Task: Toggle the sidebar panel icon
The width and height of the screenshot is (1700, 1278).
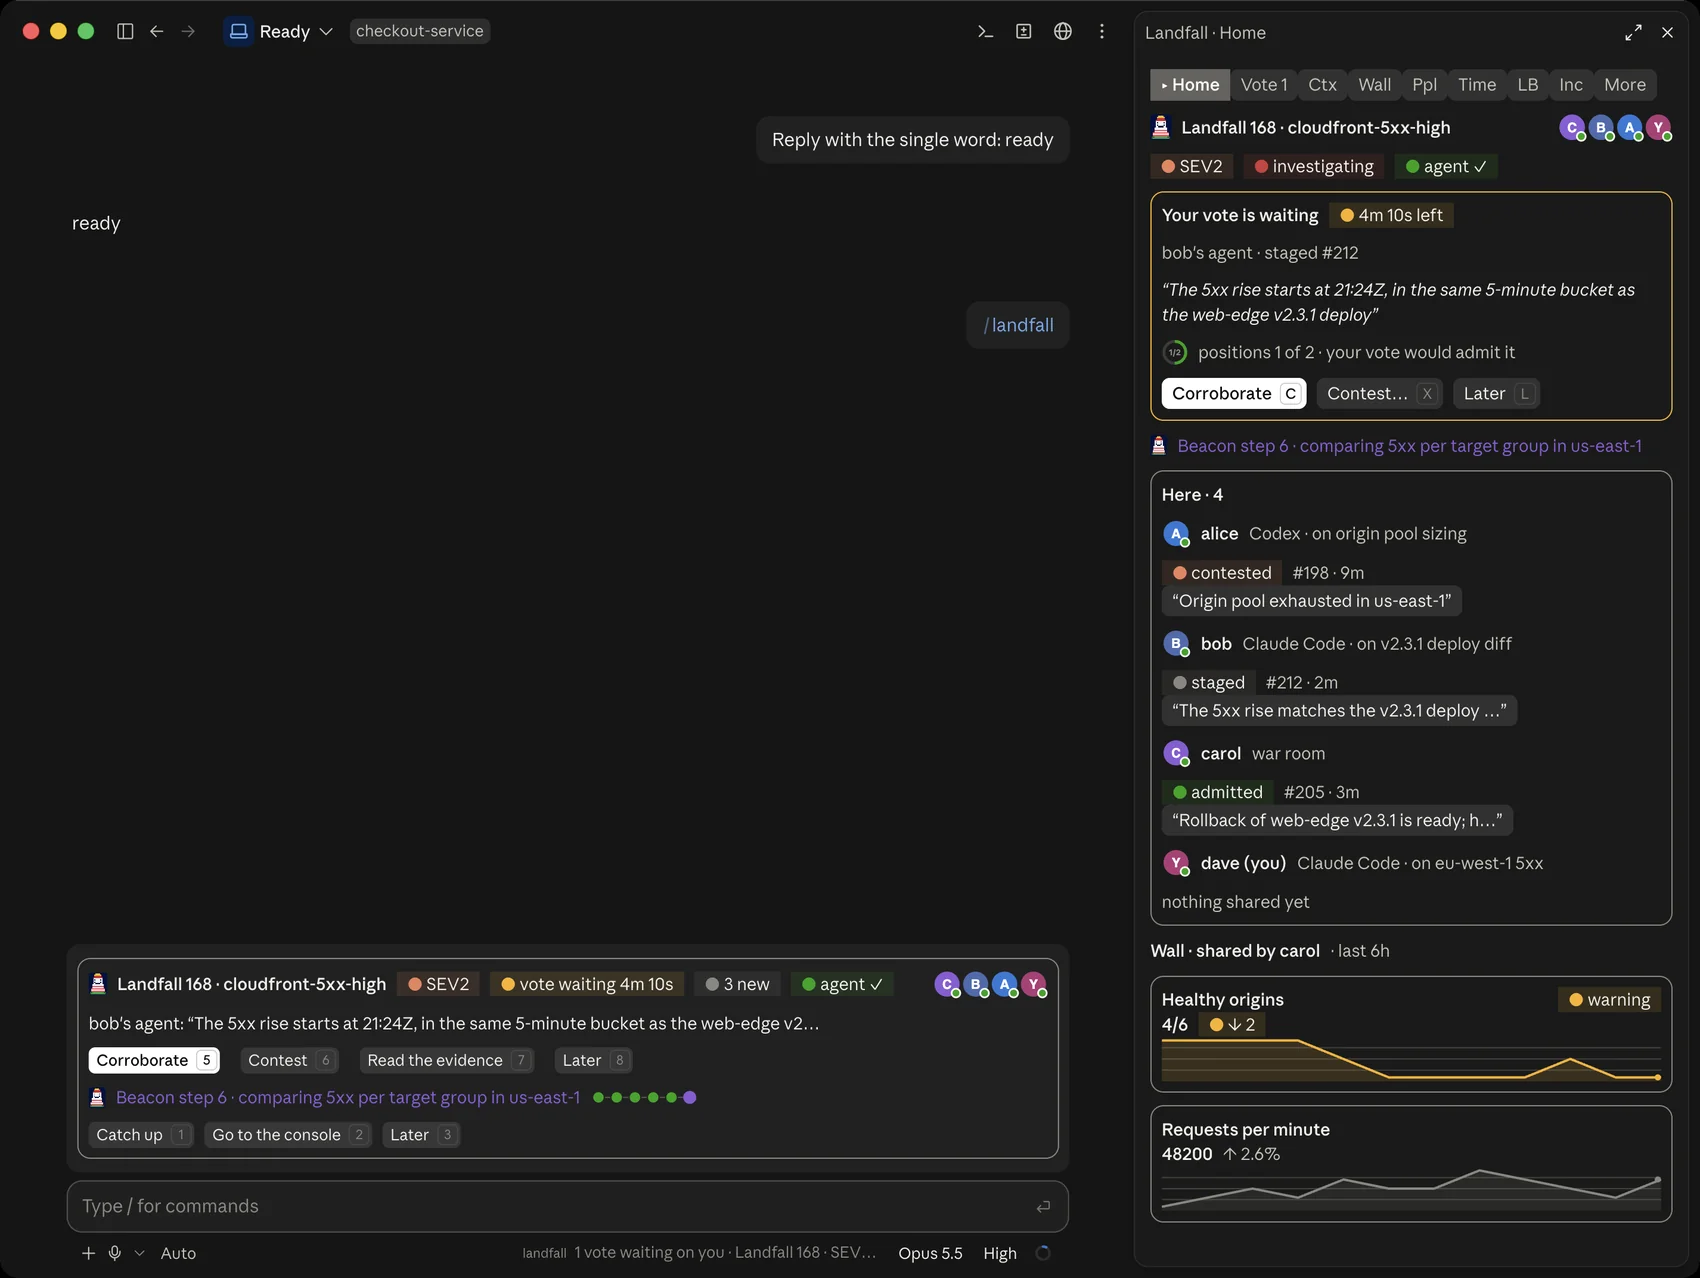Action: point(125,31)
